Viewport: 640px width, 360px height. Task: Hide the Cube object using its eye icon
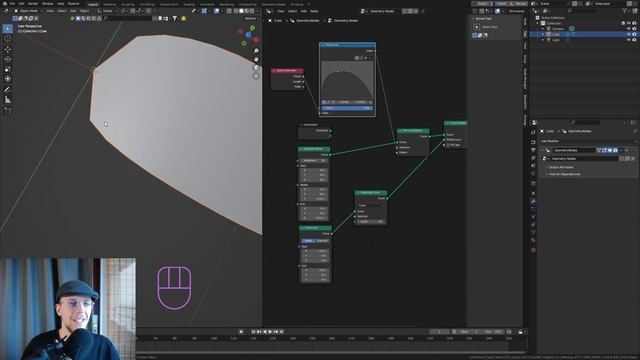click(629, 35)
